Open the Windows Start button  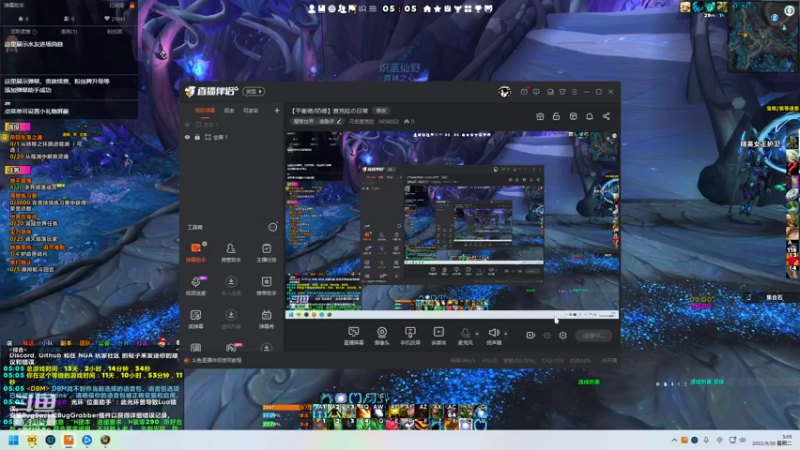pyautogui.click(x=13, y=440)
